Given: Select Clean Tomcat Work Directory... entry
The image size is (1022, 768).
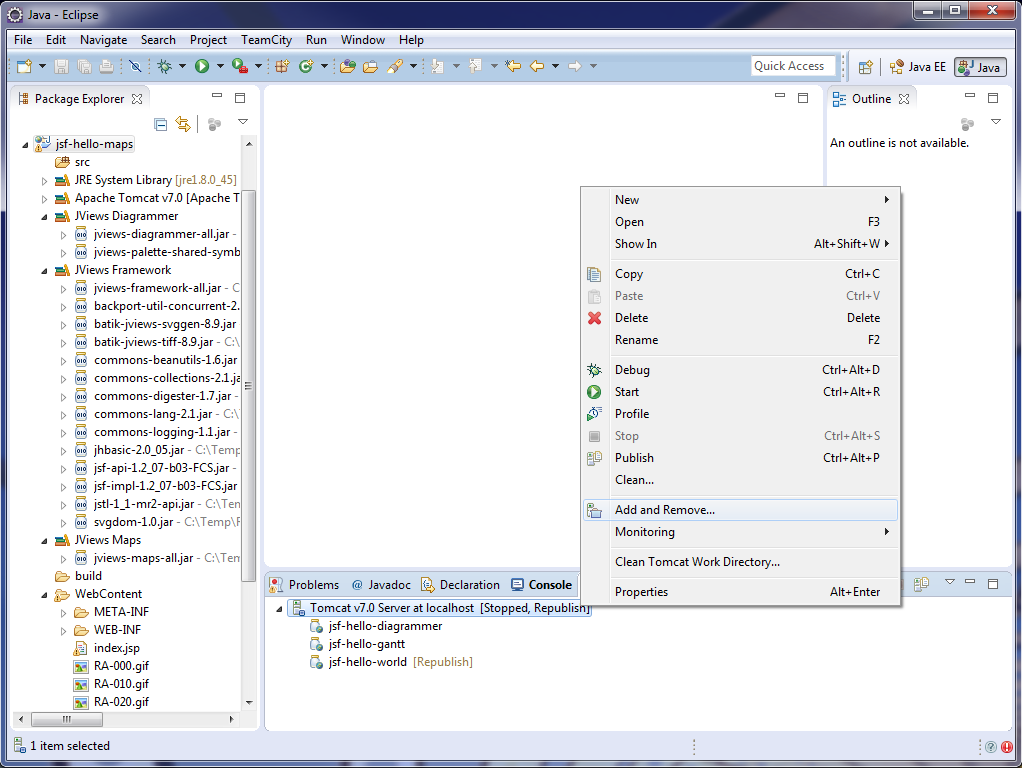Looking at the screenshot, I should (697, 562).
